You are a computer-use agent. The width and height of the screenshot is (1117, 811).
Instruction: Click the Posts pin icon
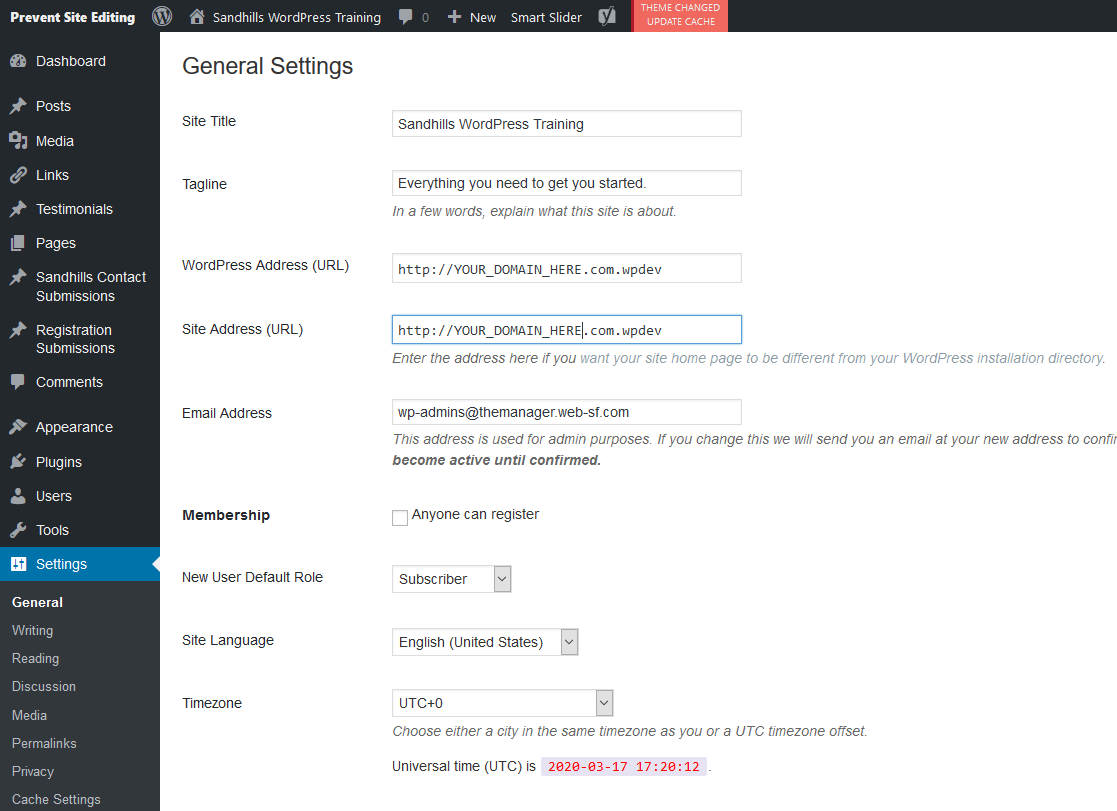(x=19, y=106)
